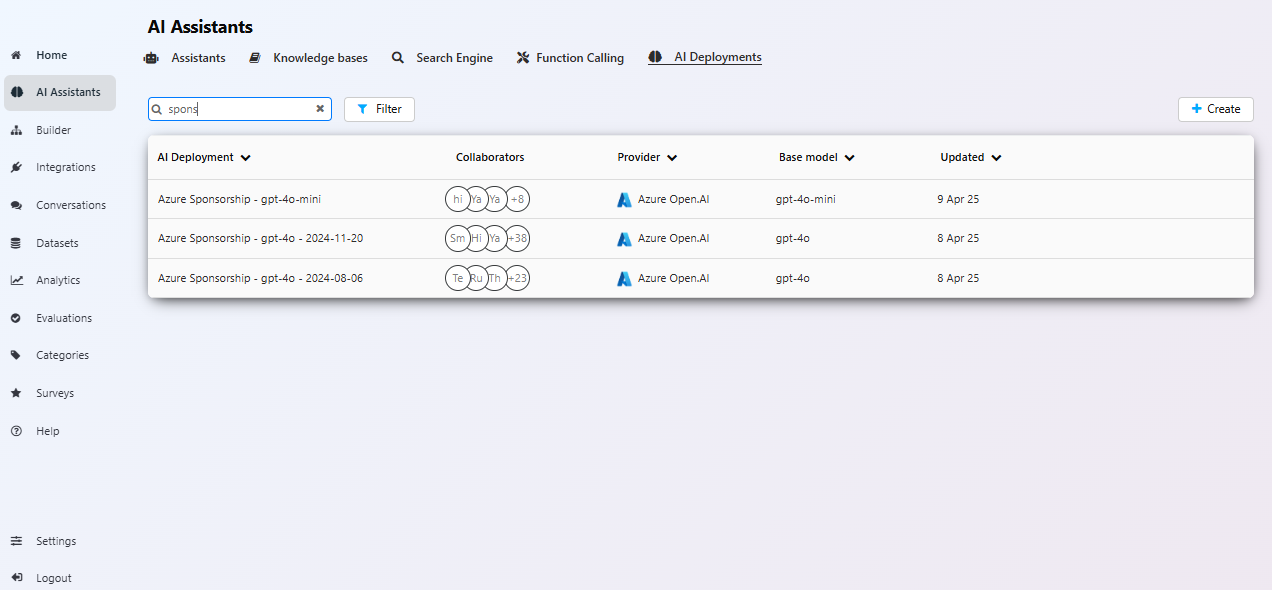Expand the +8 collaborators badge
Screen dimensions: 1272x590
pyautogui.click(x=517, y=199)
